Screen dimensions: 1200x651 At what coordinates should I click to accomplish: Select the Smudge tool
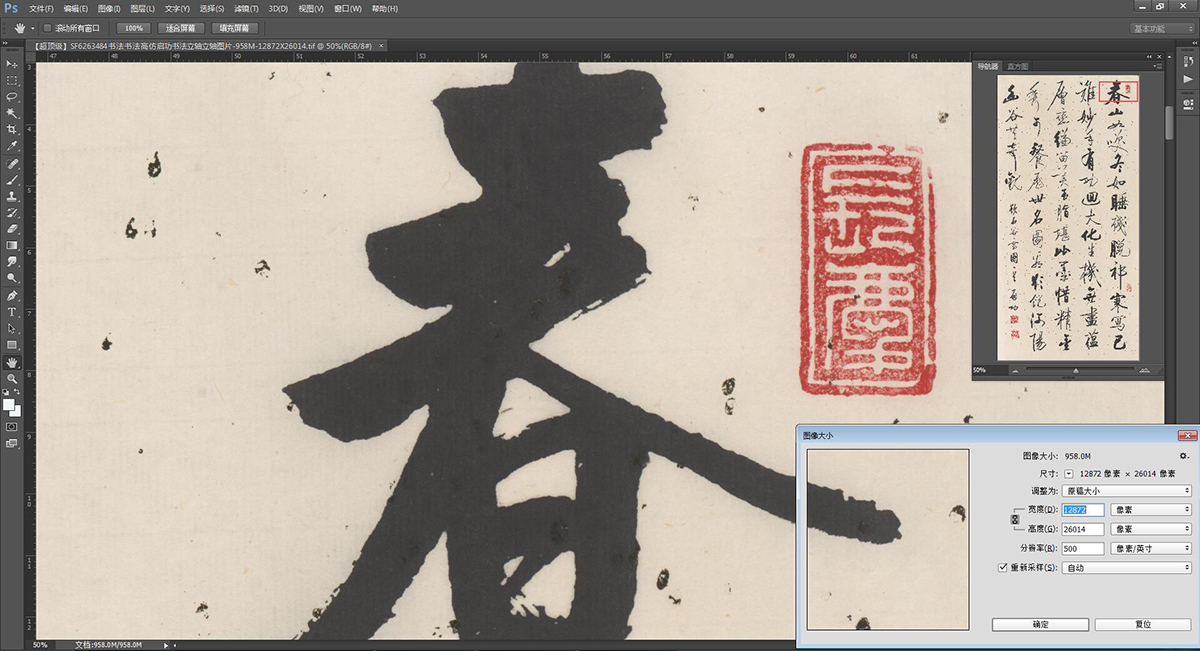[12, 261]
